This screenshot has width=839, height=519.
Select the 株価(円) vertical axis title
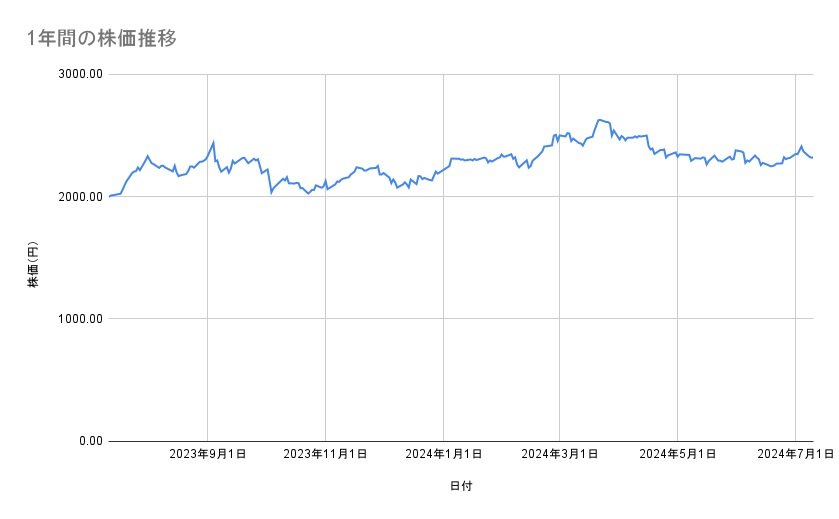point(33,265)
